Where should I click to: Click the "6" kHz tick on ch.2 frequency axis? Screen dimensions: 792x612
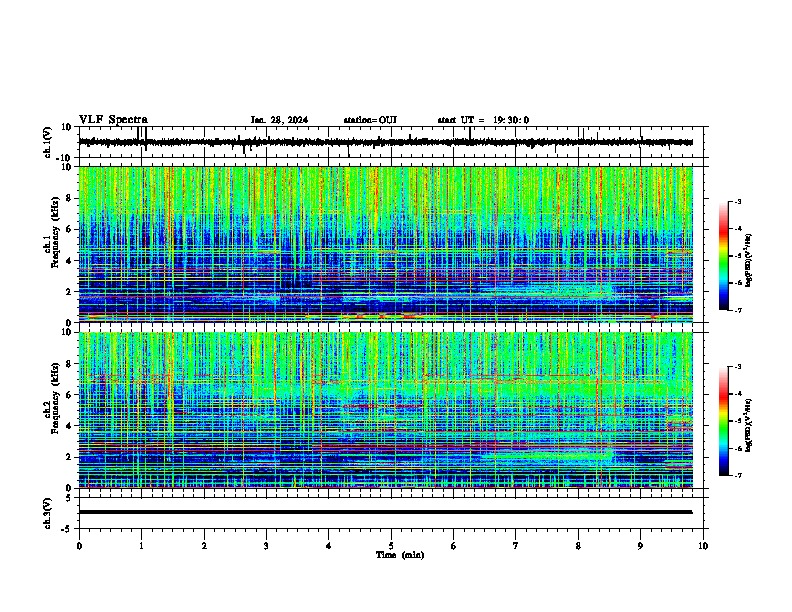click(69, 395)
